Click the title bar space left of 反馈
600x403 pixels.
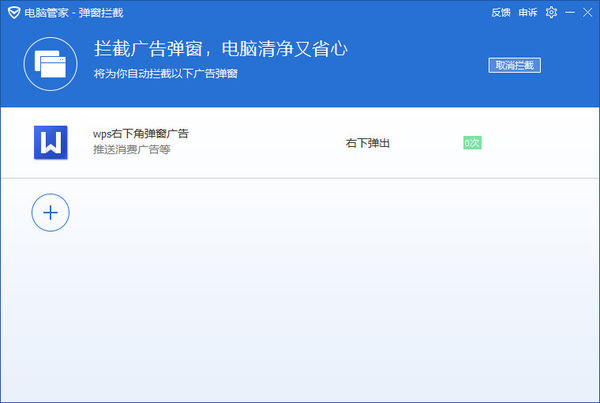click(350, 13)
